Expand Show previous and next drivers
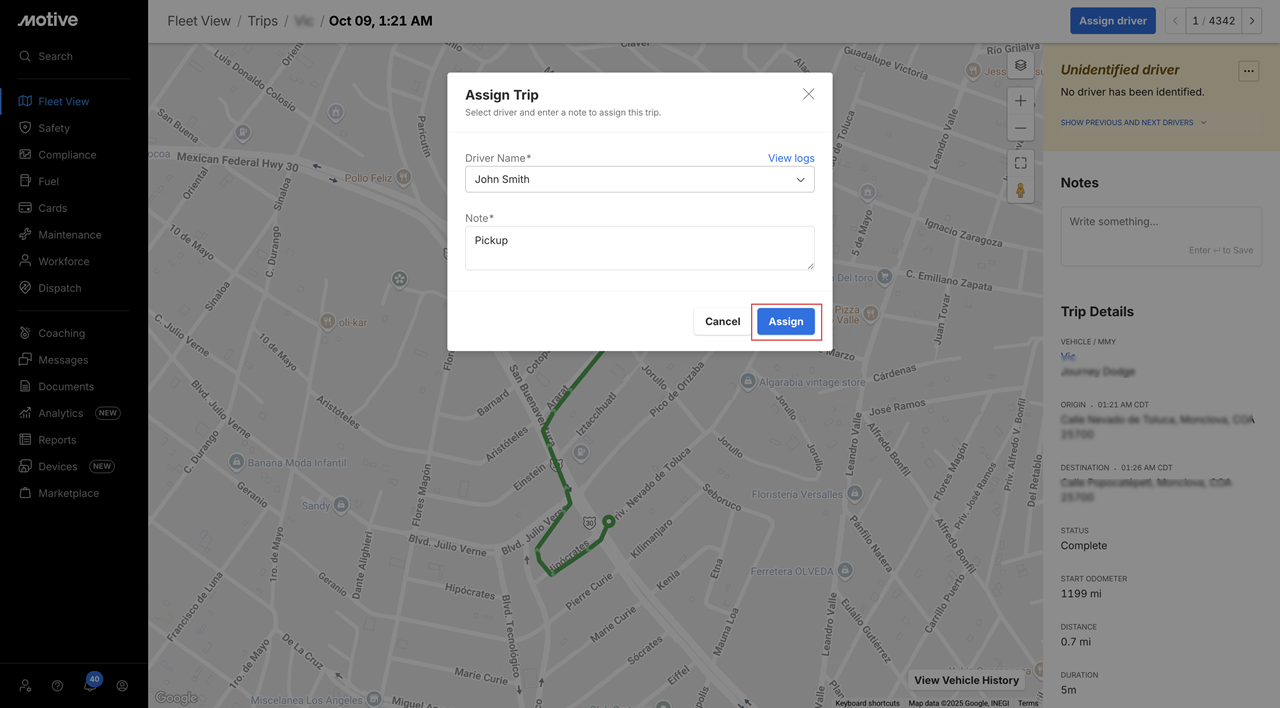 click(x=1134, y=123)
